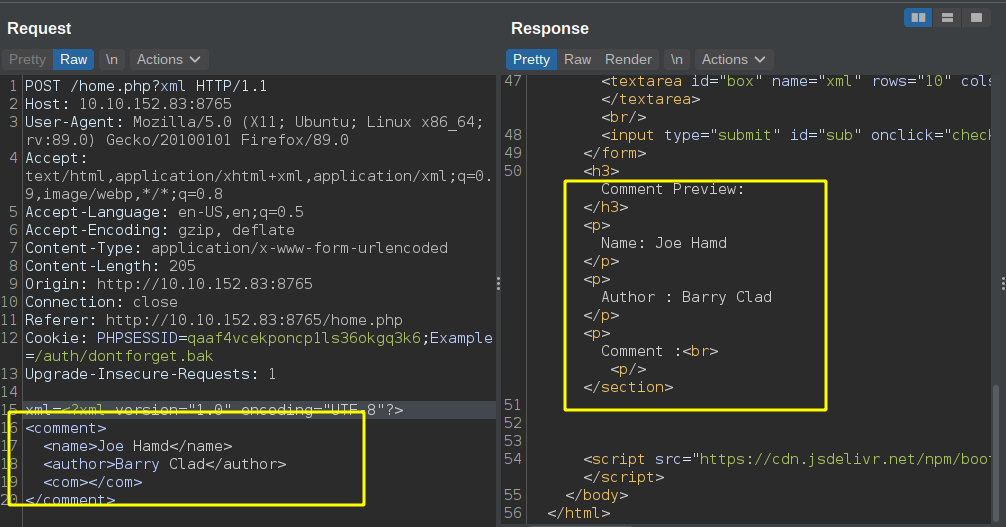Switch Request view to Raw tab
The height and width of the screenshot is (527, 1006).
coord(74,60)
